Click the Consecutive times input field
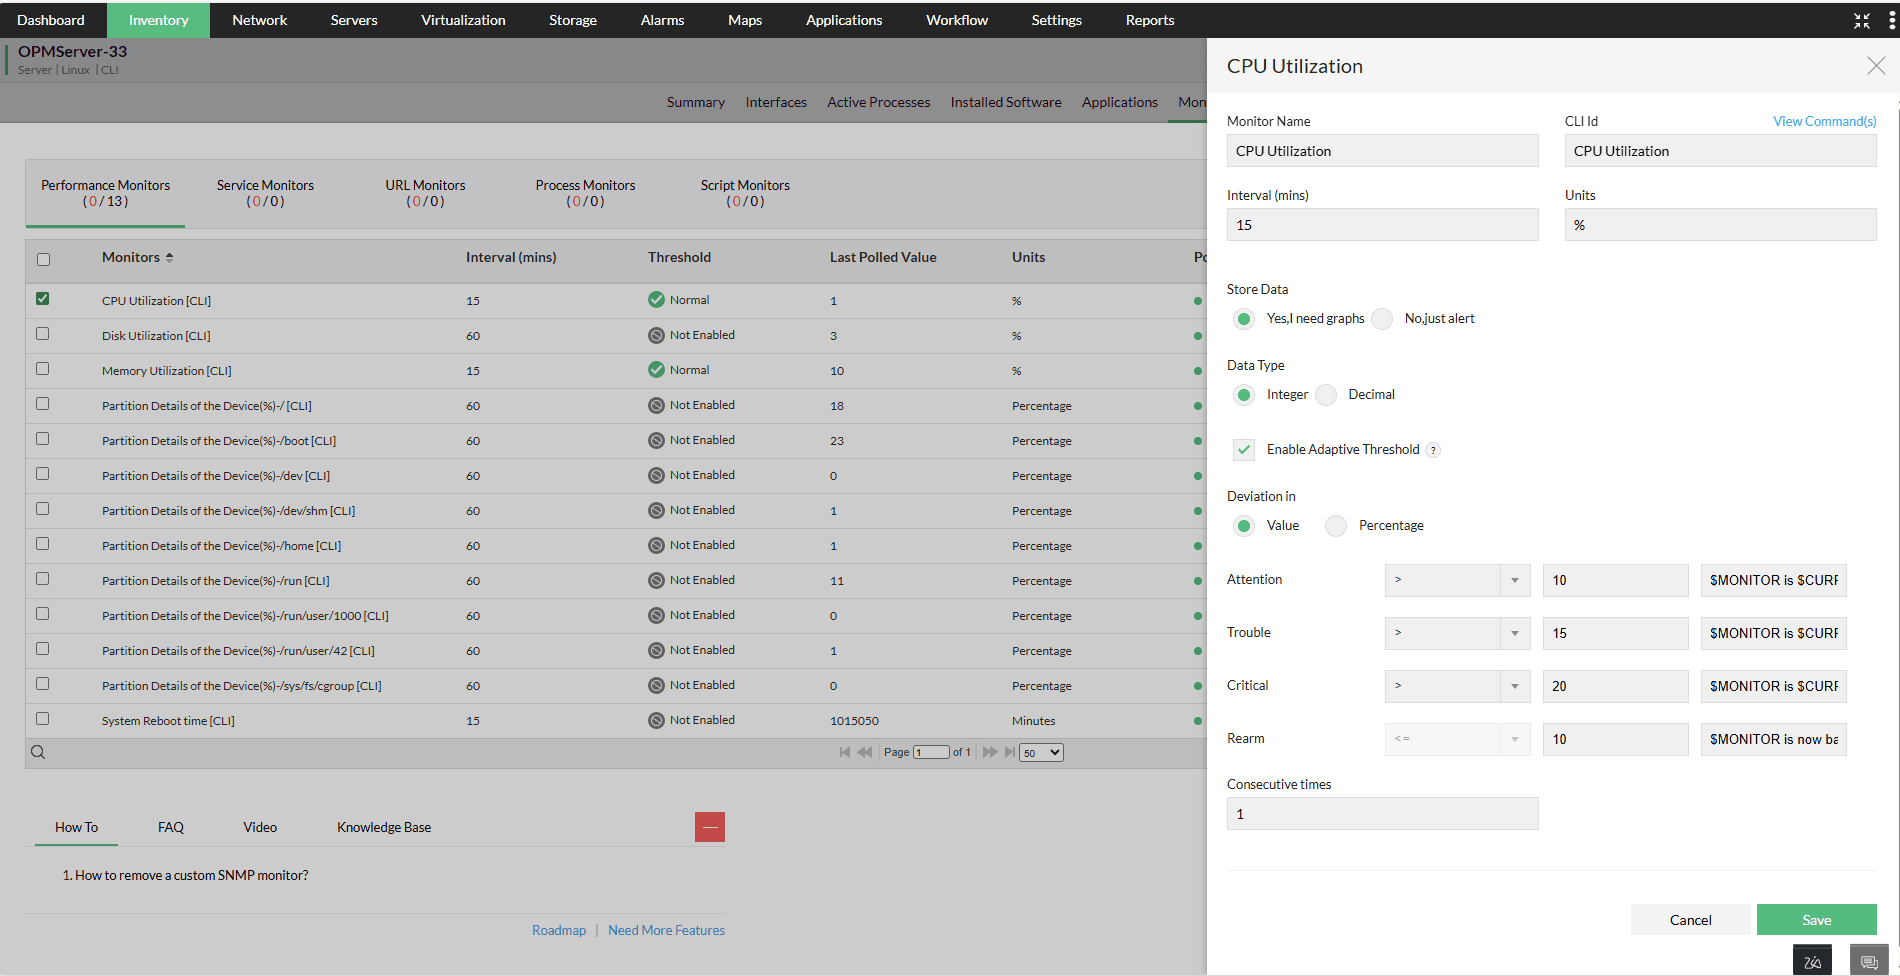This screenshot has width=1900, height=976. (x=1382, y=813)
